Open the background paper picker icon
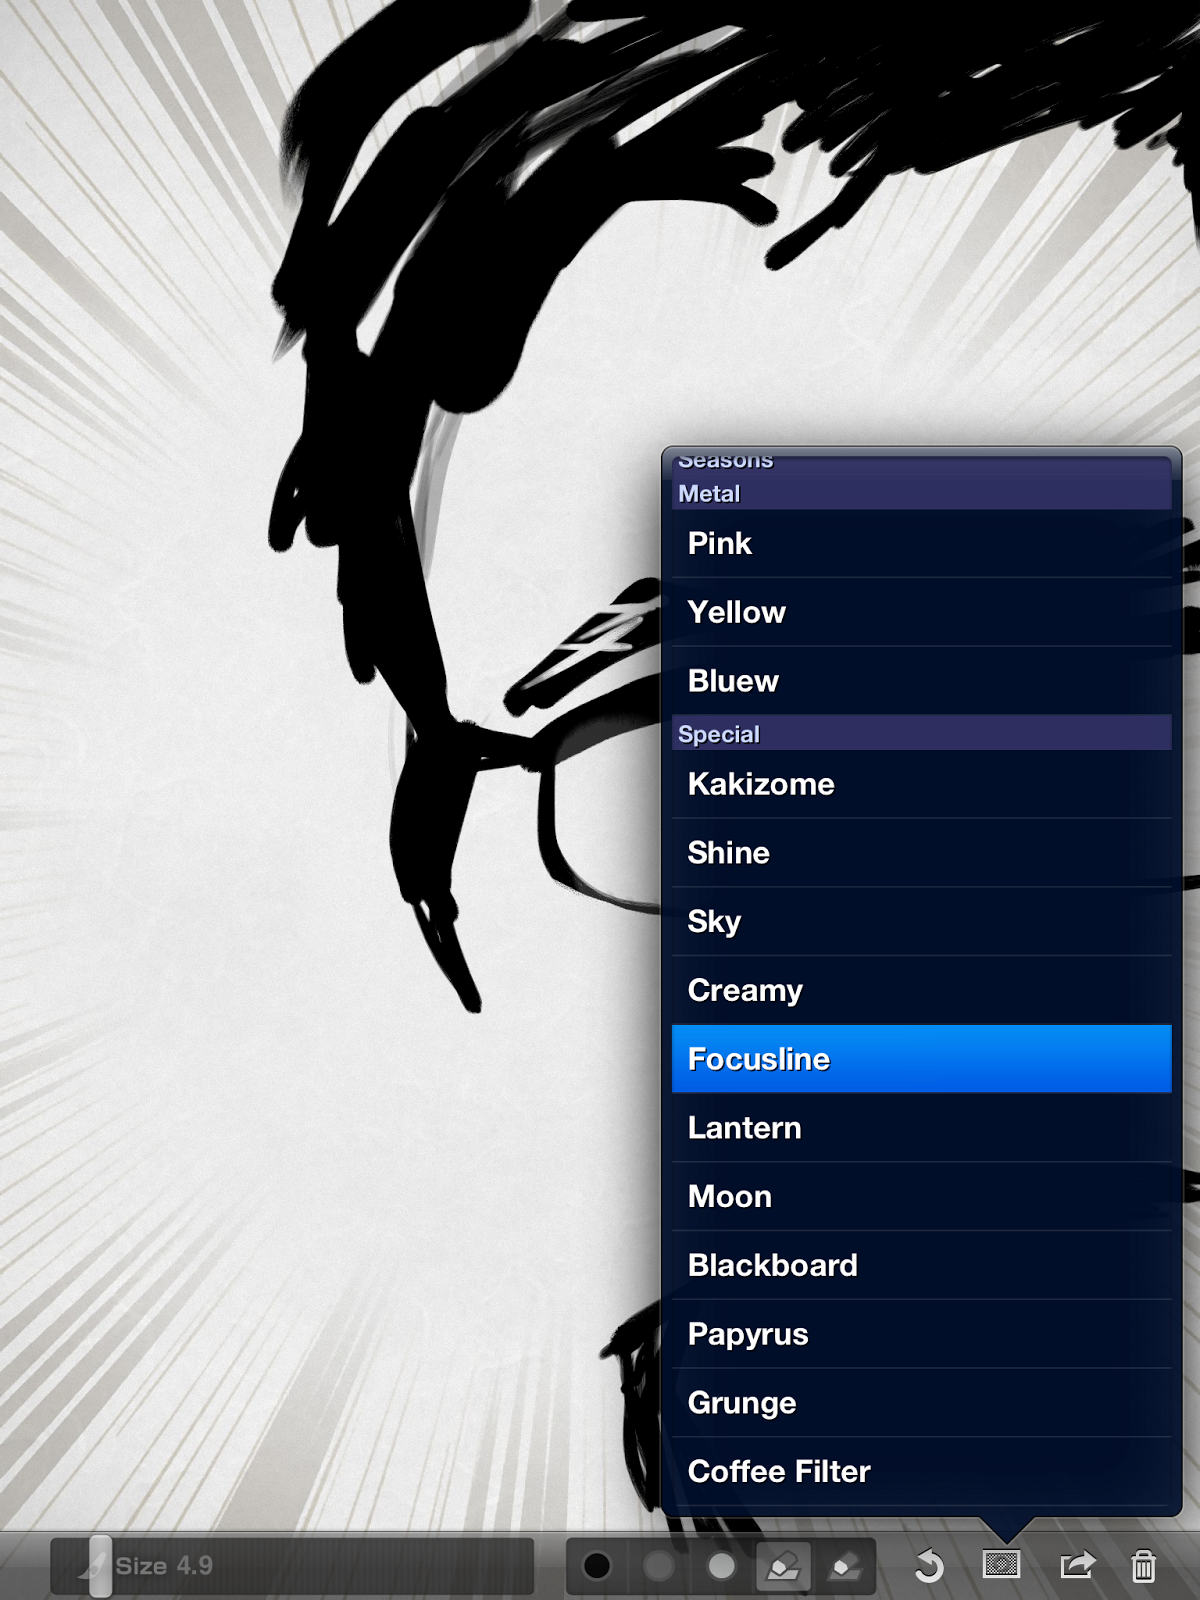Image resolution: width=1200 pixels, height=1600 pixels. [1001, 1564]
